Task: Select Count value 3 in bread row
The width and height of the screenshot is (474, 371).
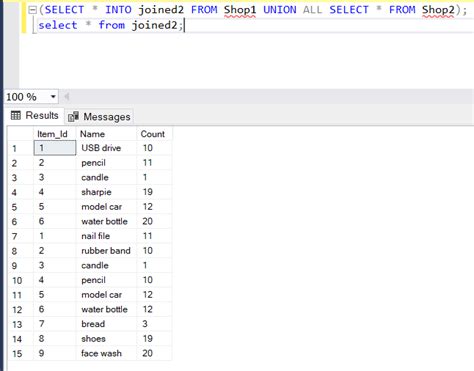Action: pos(154,324)
